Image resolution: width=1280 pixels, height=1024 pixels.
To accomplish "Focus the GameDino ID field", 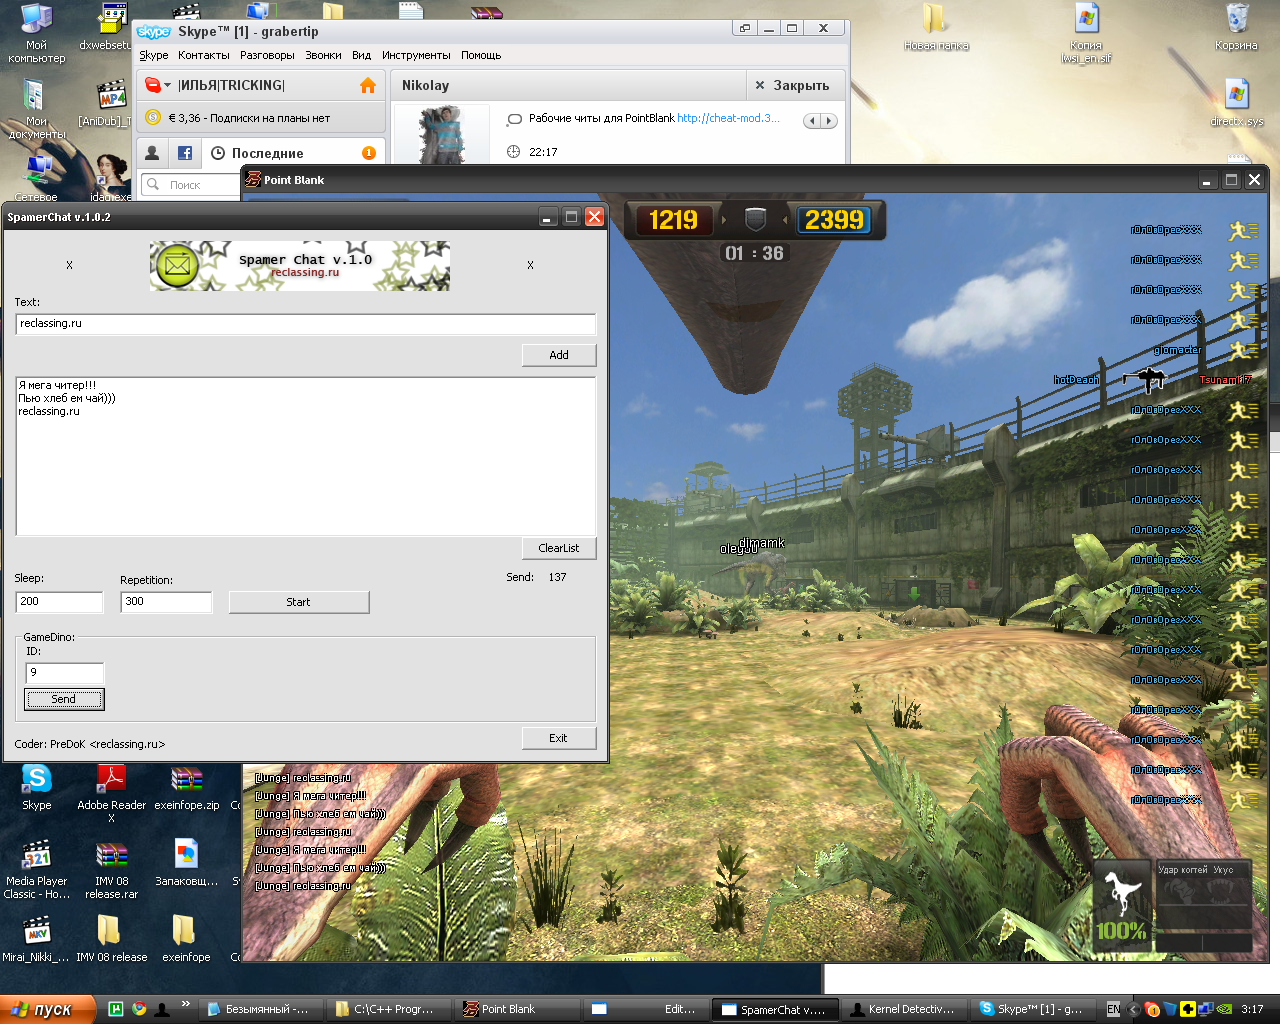I will [64, 673].
